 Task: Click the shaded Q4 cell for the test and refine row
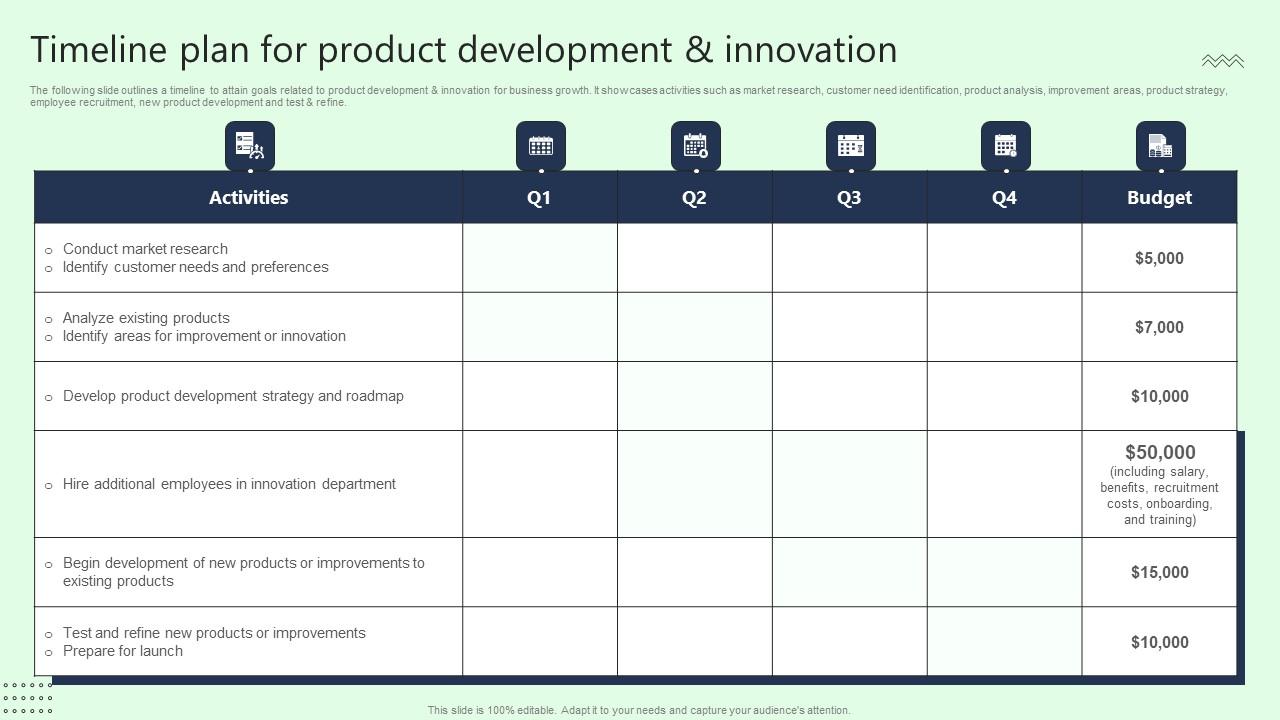click(1005, 642)
